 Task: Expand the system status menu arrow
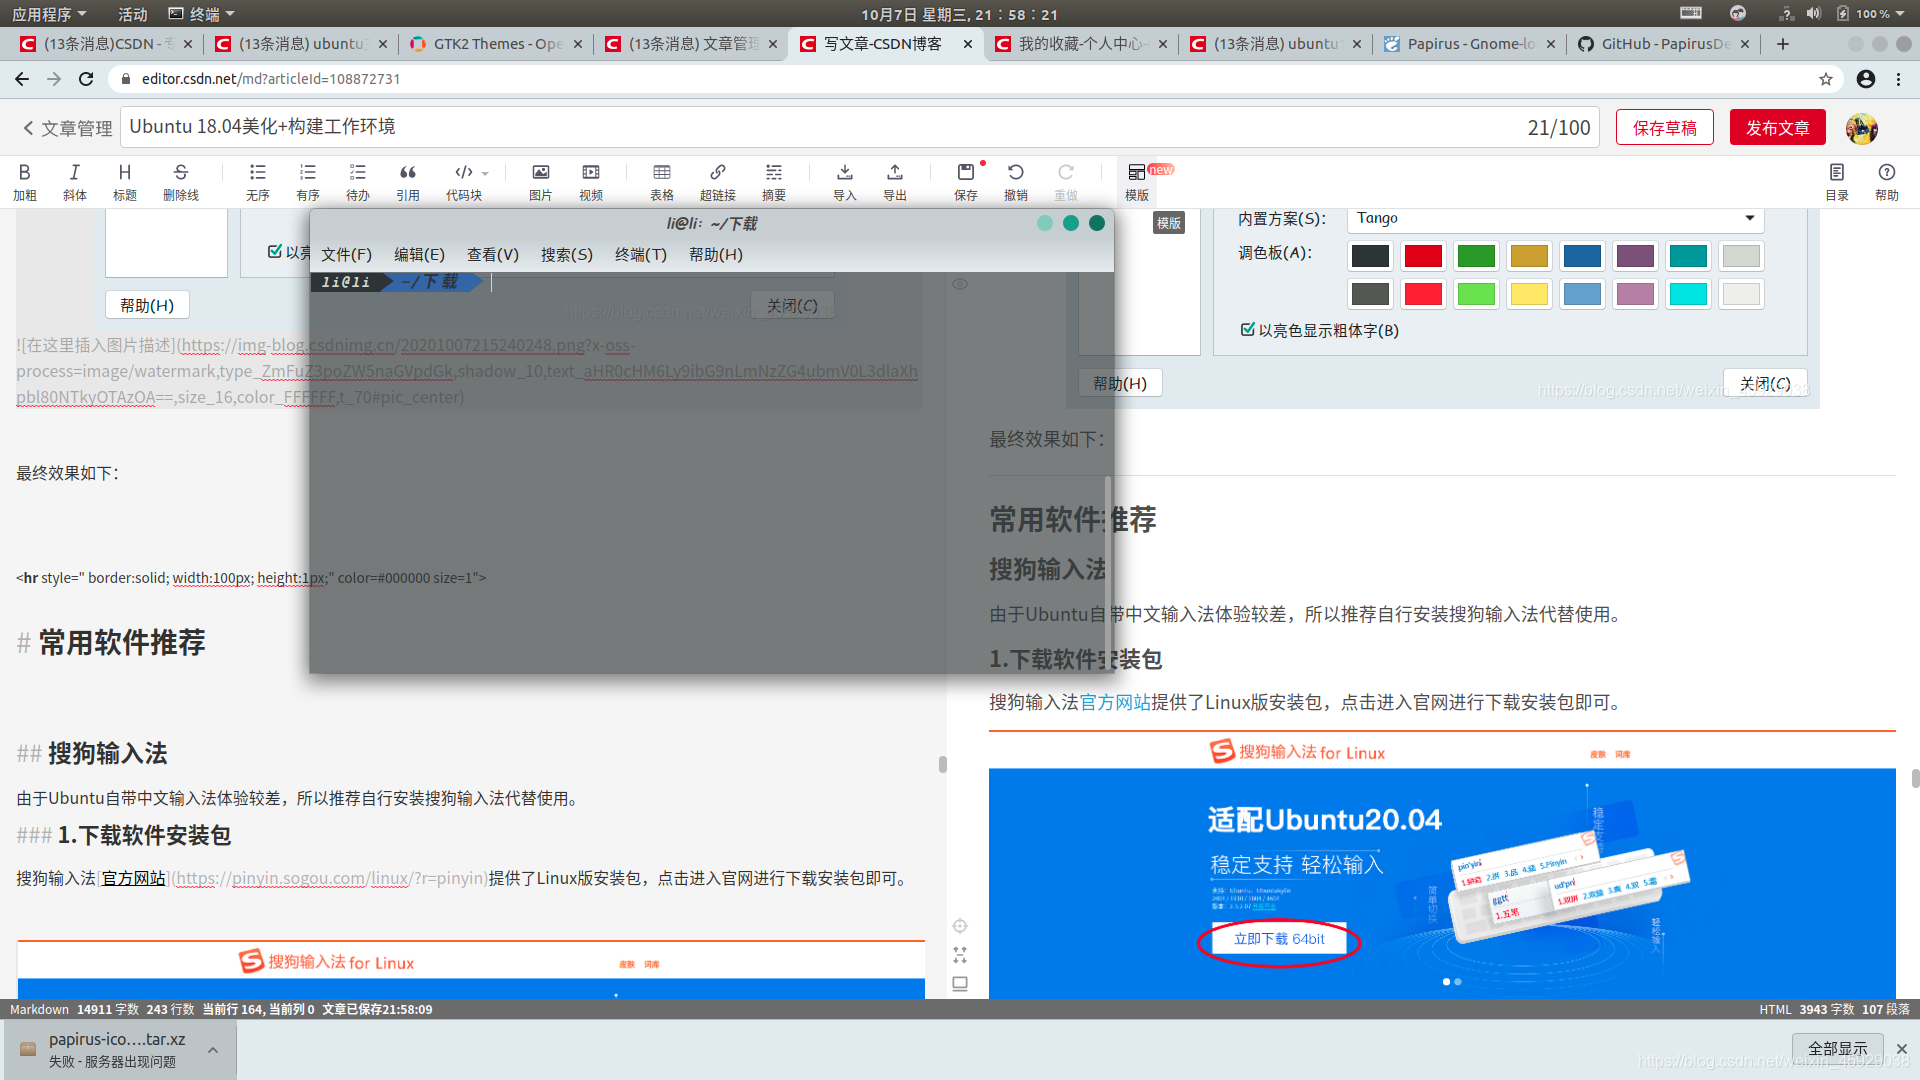1900,14
